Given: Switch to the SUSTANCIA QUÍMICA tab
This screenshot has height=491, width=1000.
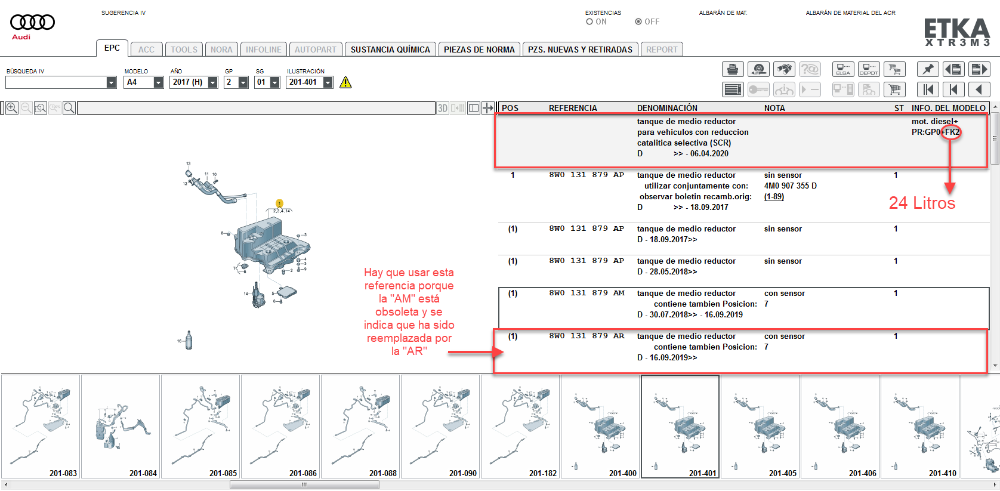Looking at the screenshot, I should [x=391, y=49].
